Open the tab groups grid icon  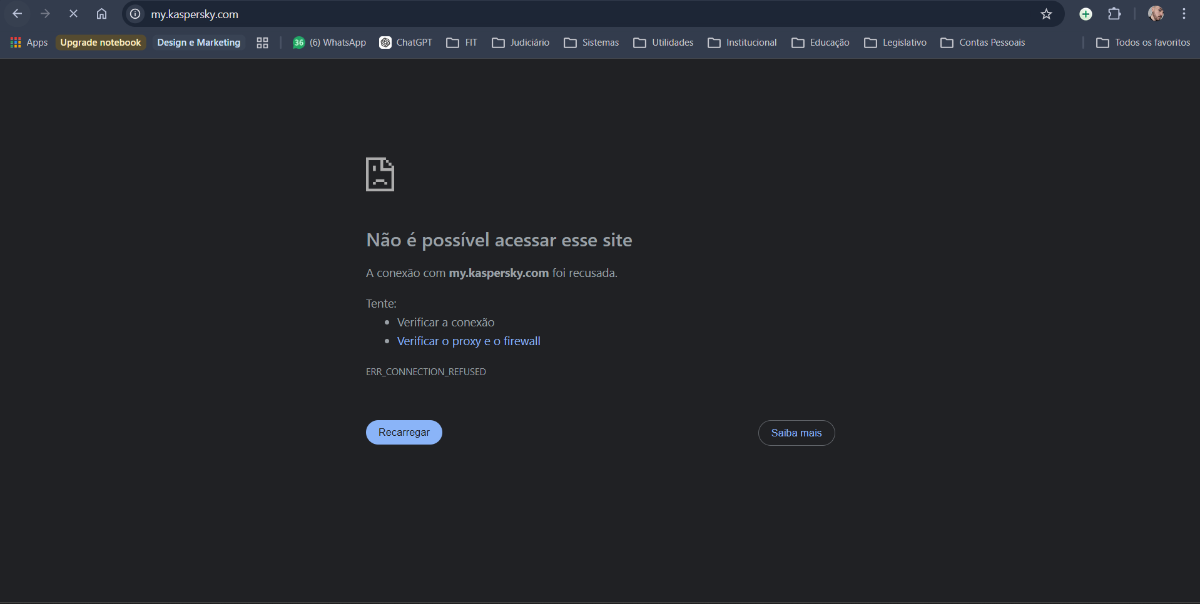[x=262, y=43]
